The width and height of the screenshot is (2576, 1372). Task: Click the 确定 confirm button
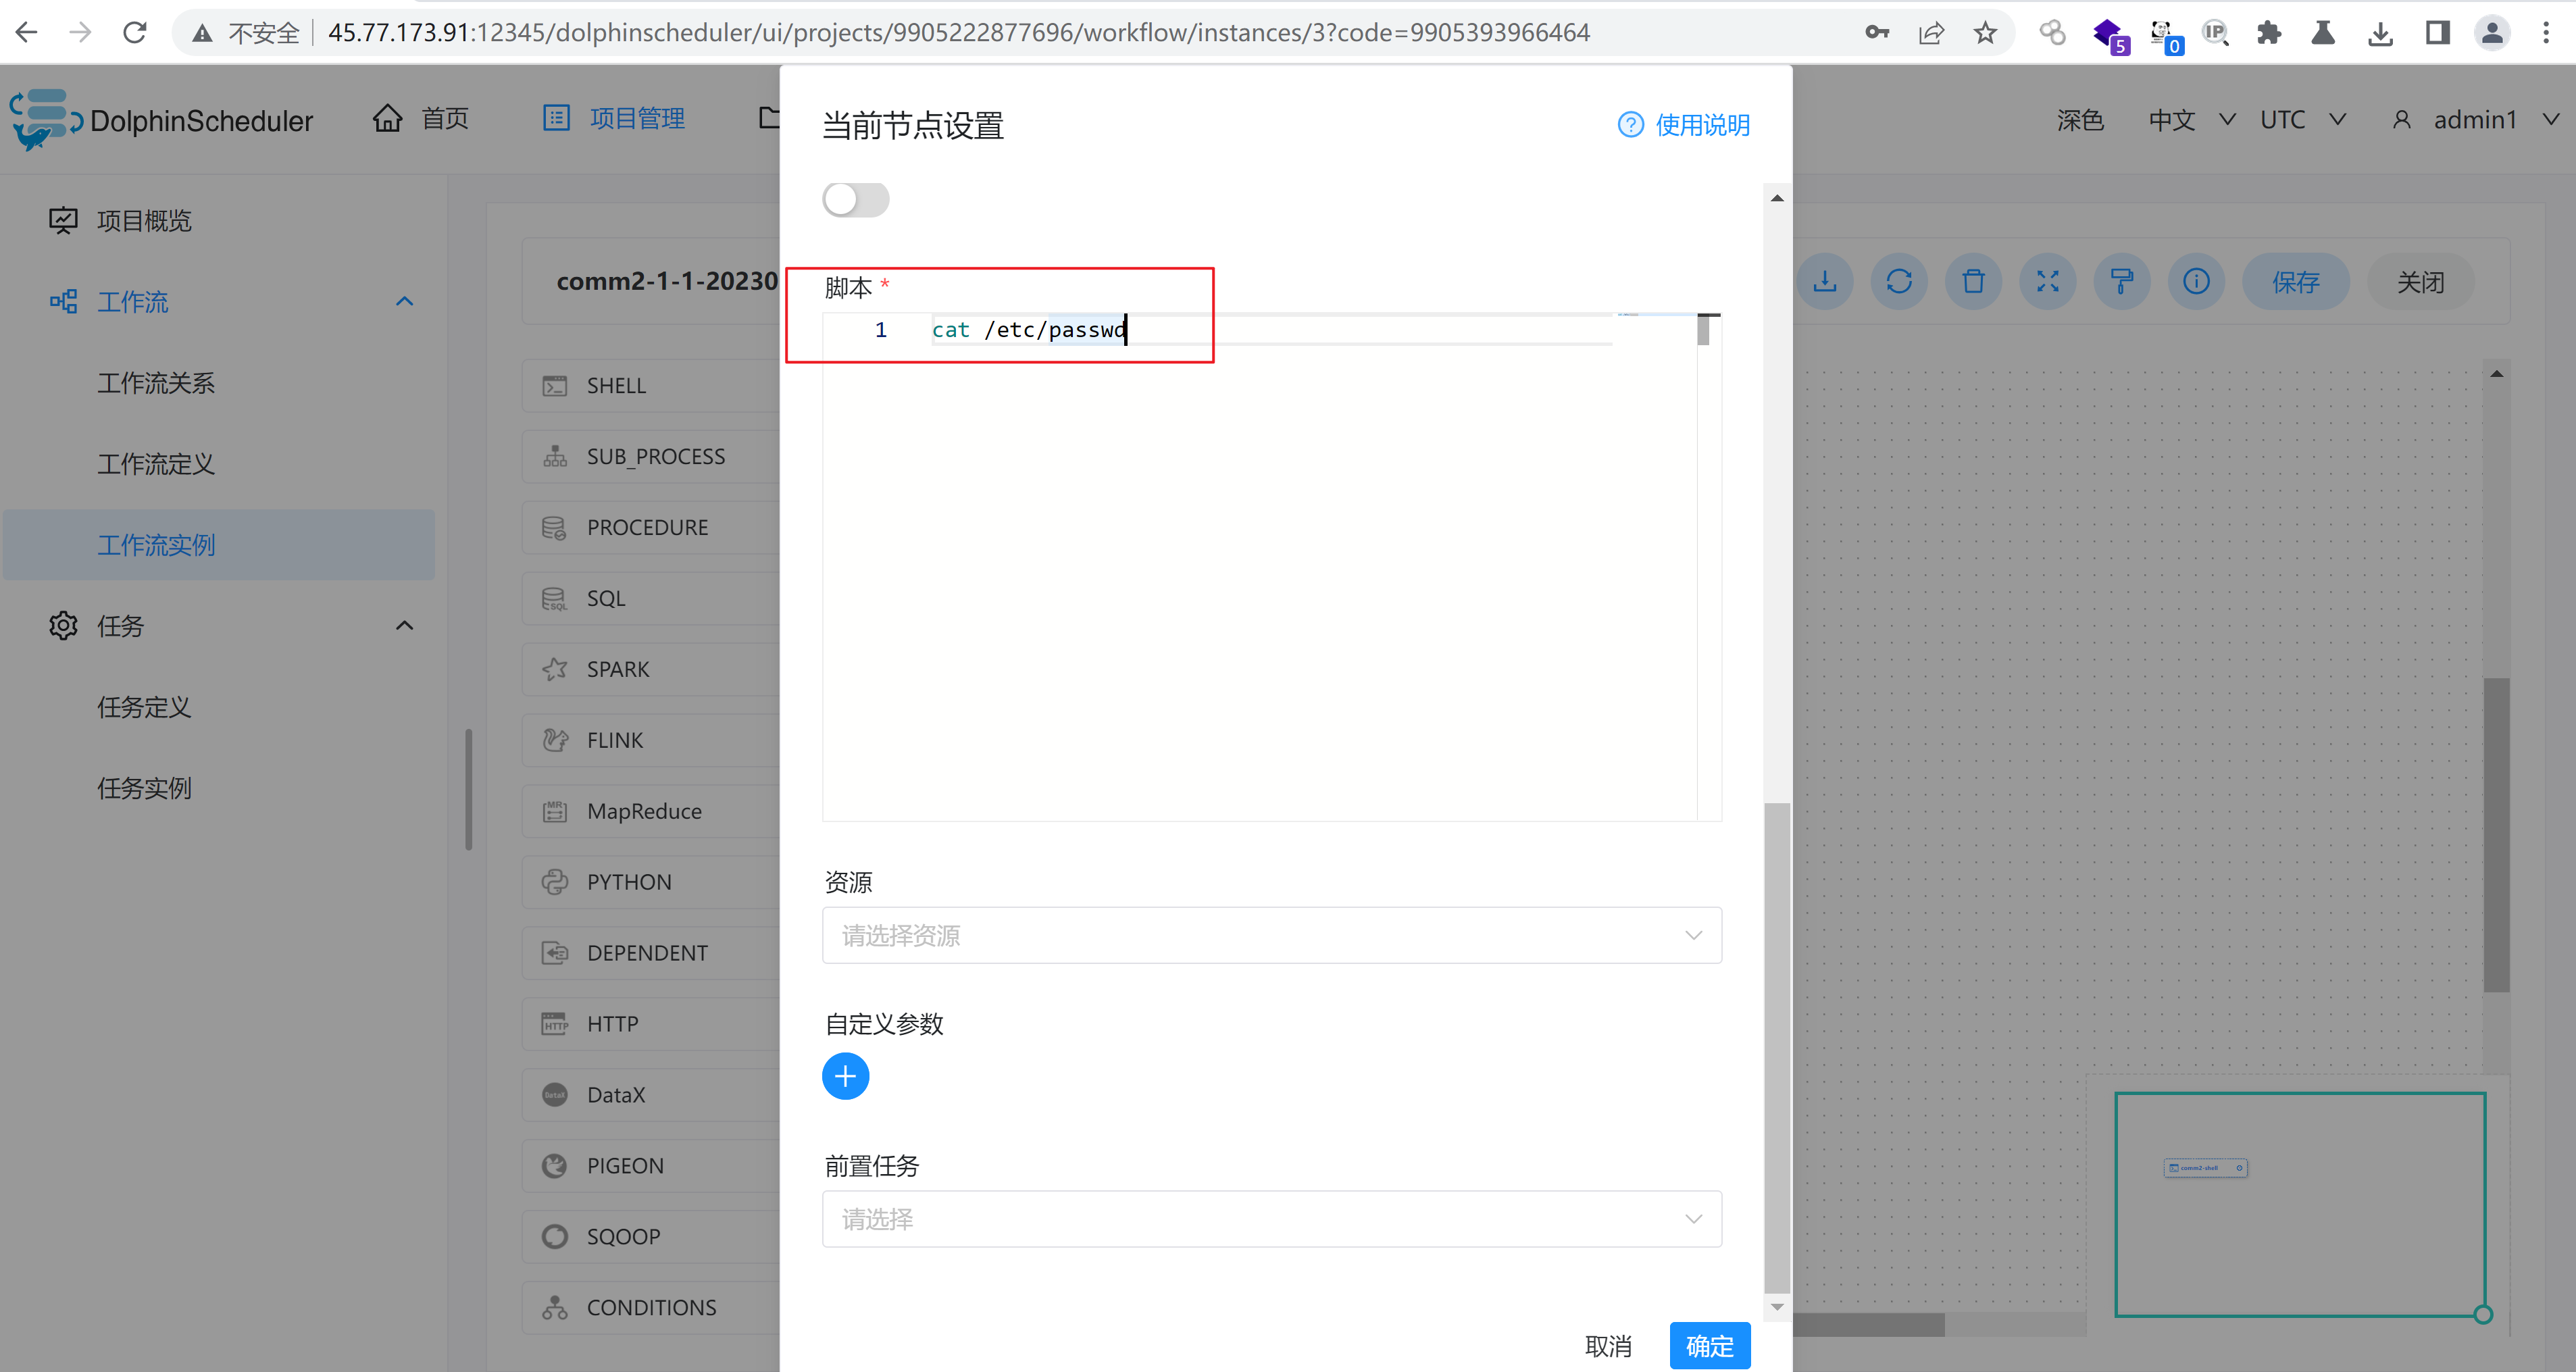[x=1709, y=1346]
